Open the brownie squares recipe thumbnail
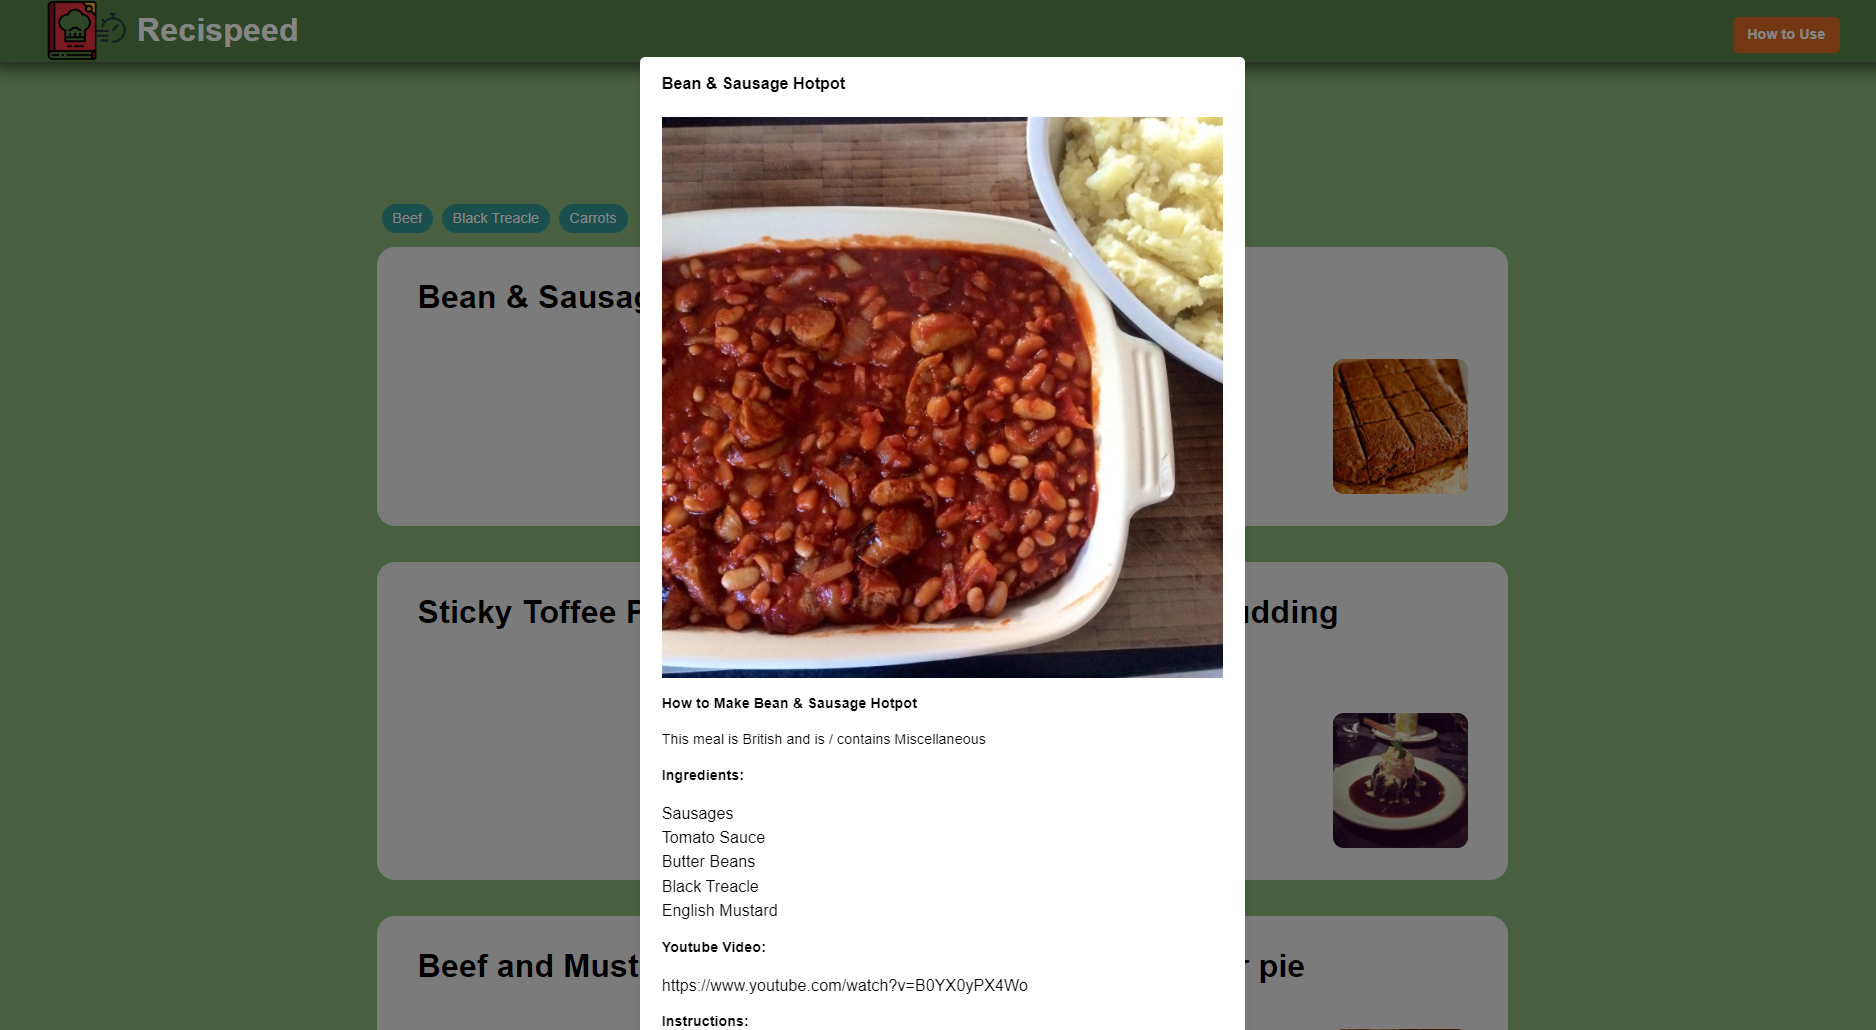Viewport: 1876px width, 1030px height. pos(1400,426)
